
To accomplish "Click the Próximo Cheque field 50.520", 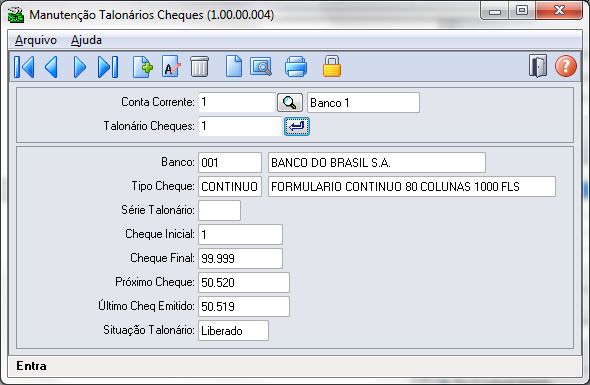I will (244, 283).
